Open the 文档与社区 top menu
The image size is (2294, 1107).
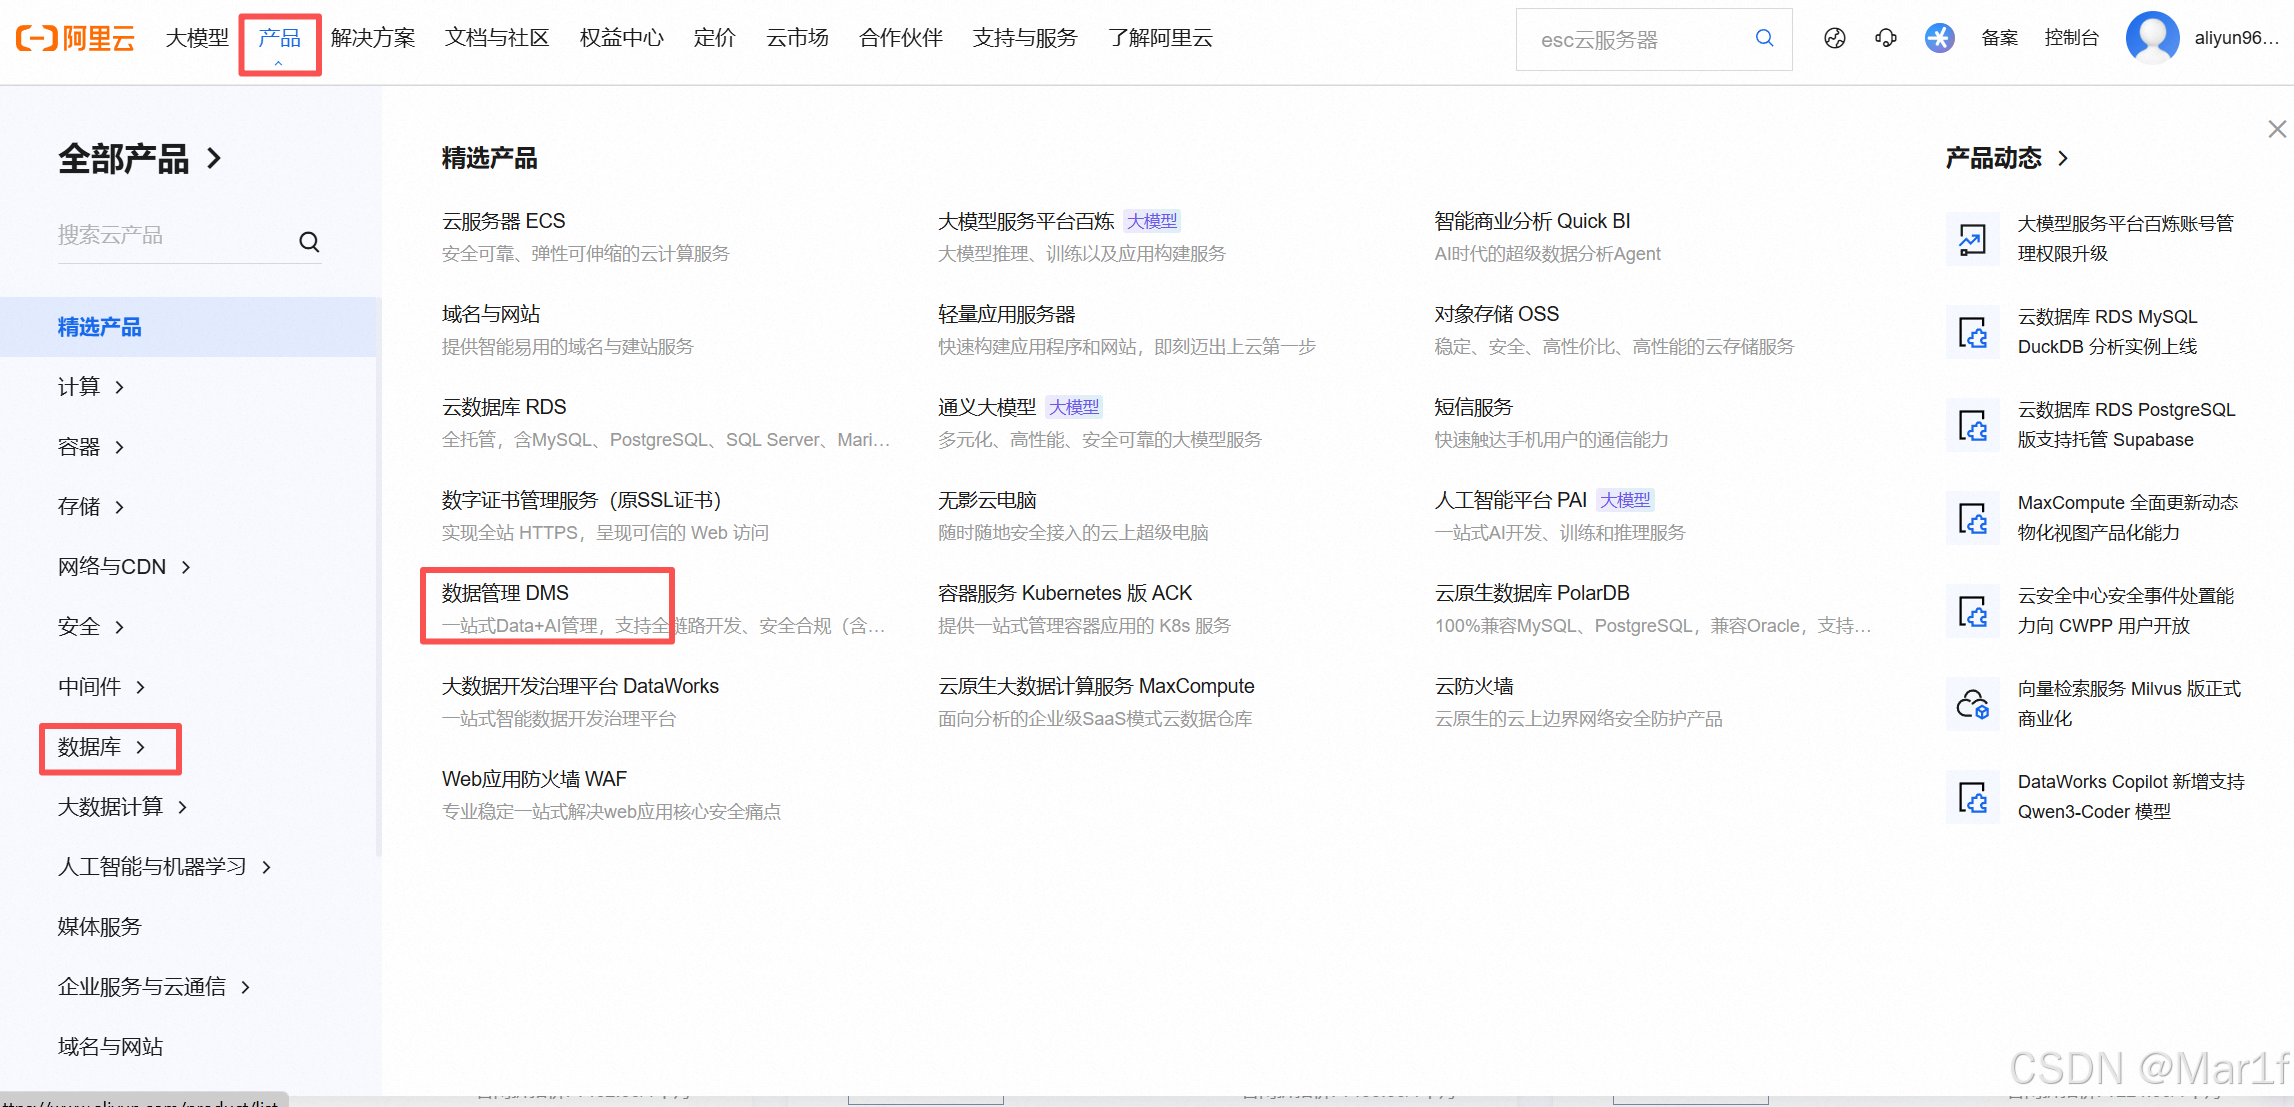point(497,38)
